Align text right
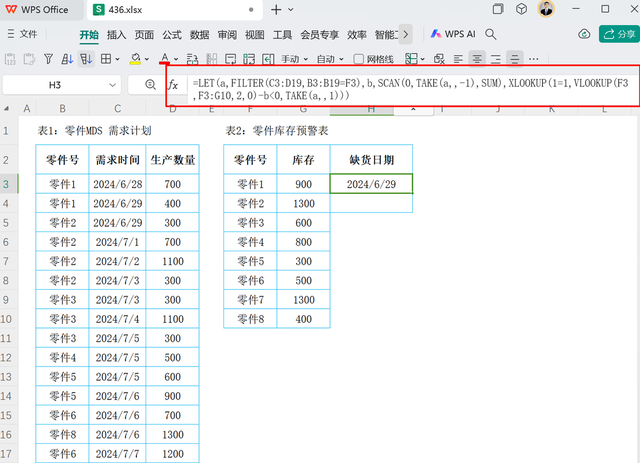The height and width of the screenshot is (463, 640). pyautogui.click(x=496, y=59)
